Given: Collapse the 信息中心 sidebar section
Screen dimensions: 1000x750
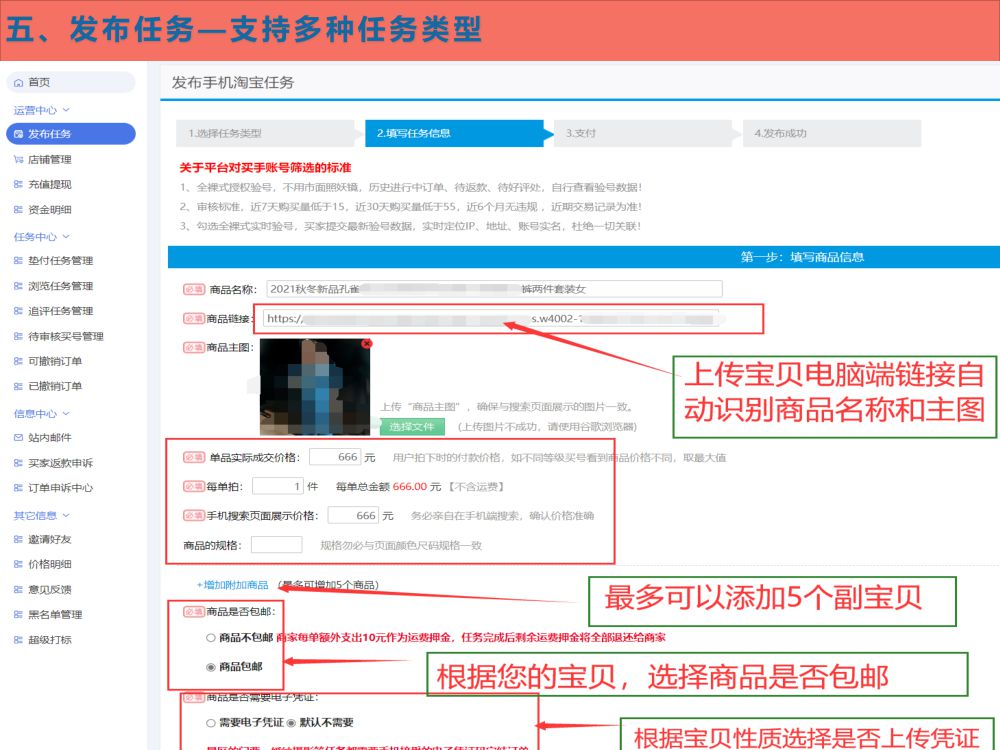Looking at the screenshot, I should pos(42,413).
